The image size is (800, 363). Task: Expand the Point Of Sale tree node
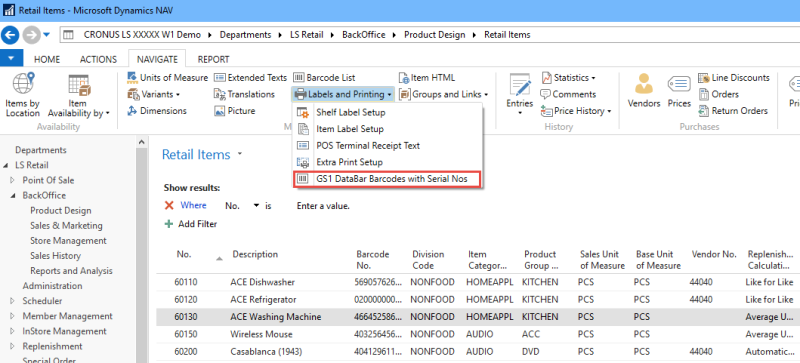coord(13,180)
